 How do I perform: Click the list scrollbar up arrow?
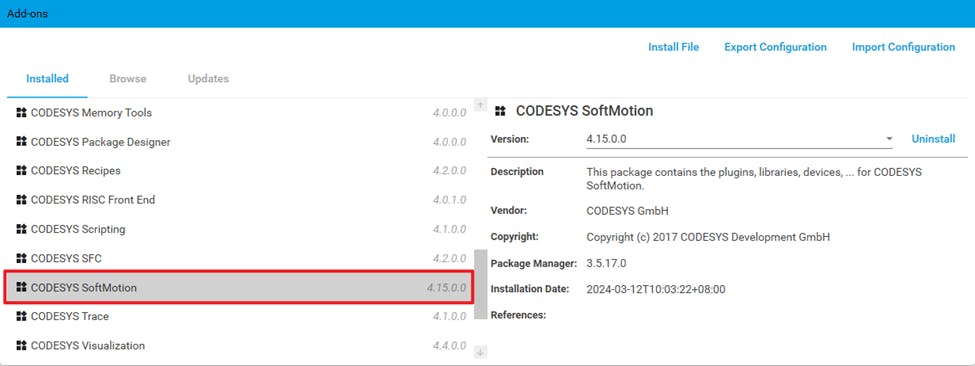coord(480,105)
